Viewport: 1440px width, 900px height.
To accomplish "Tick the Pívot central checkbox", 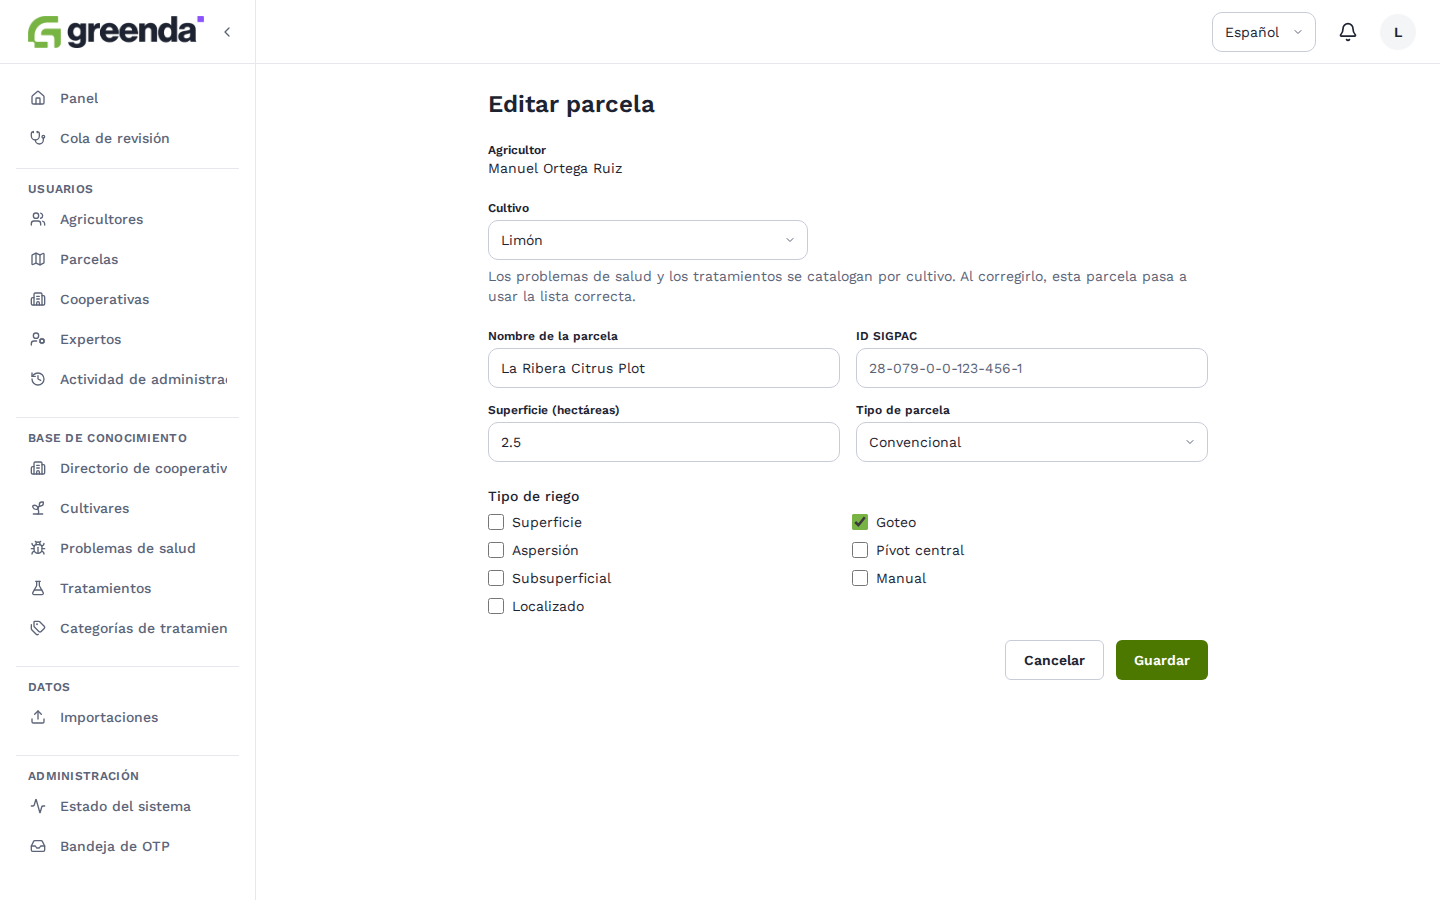I will click(860, 550).
